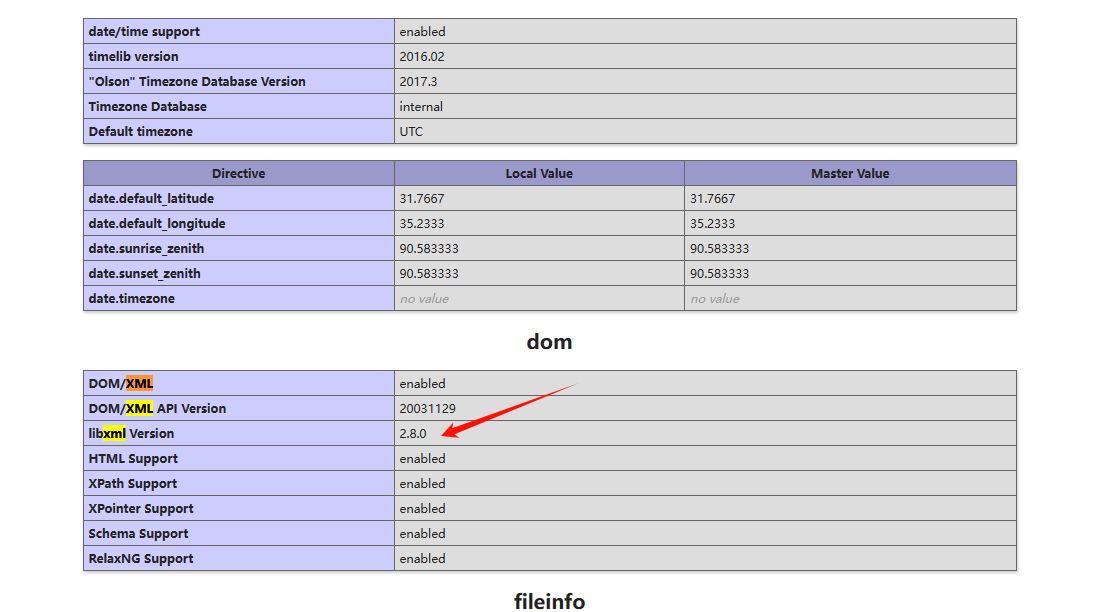Select the highlighted xml in libxml Version label
Image resolution: width=1114 pixels, height=612 pixels.
[x=113, y=433]
